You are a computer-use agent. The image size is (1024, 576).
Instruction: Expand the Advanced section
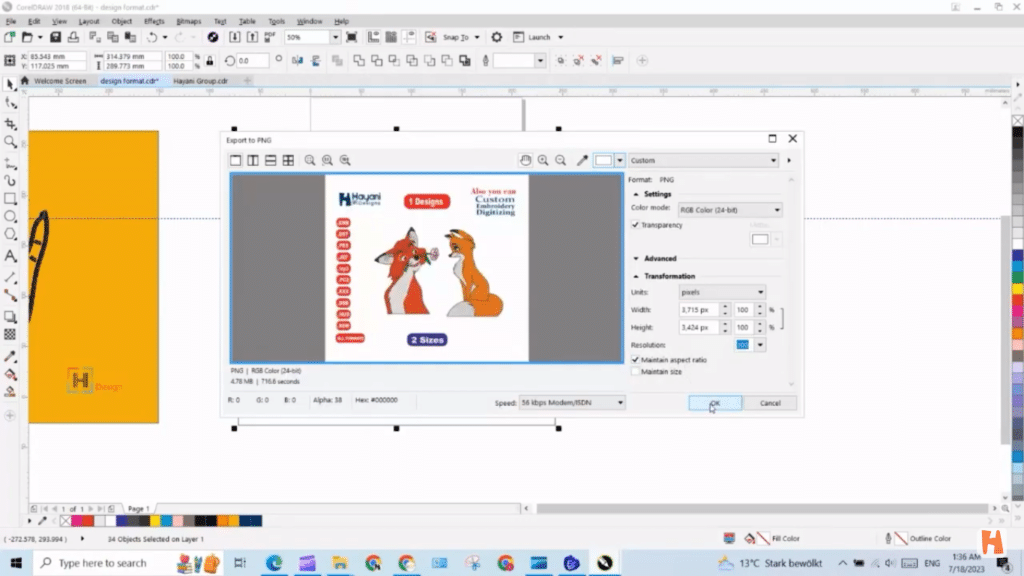click(x=636, y=259)
